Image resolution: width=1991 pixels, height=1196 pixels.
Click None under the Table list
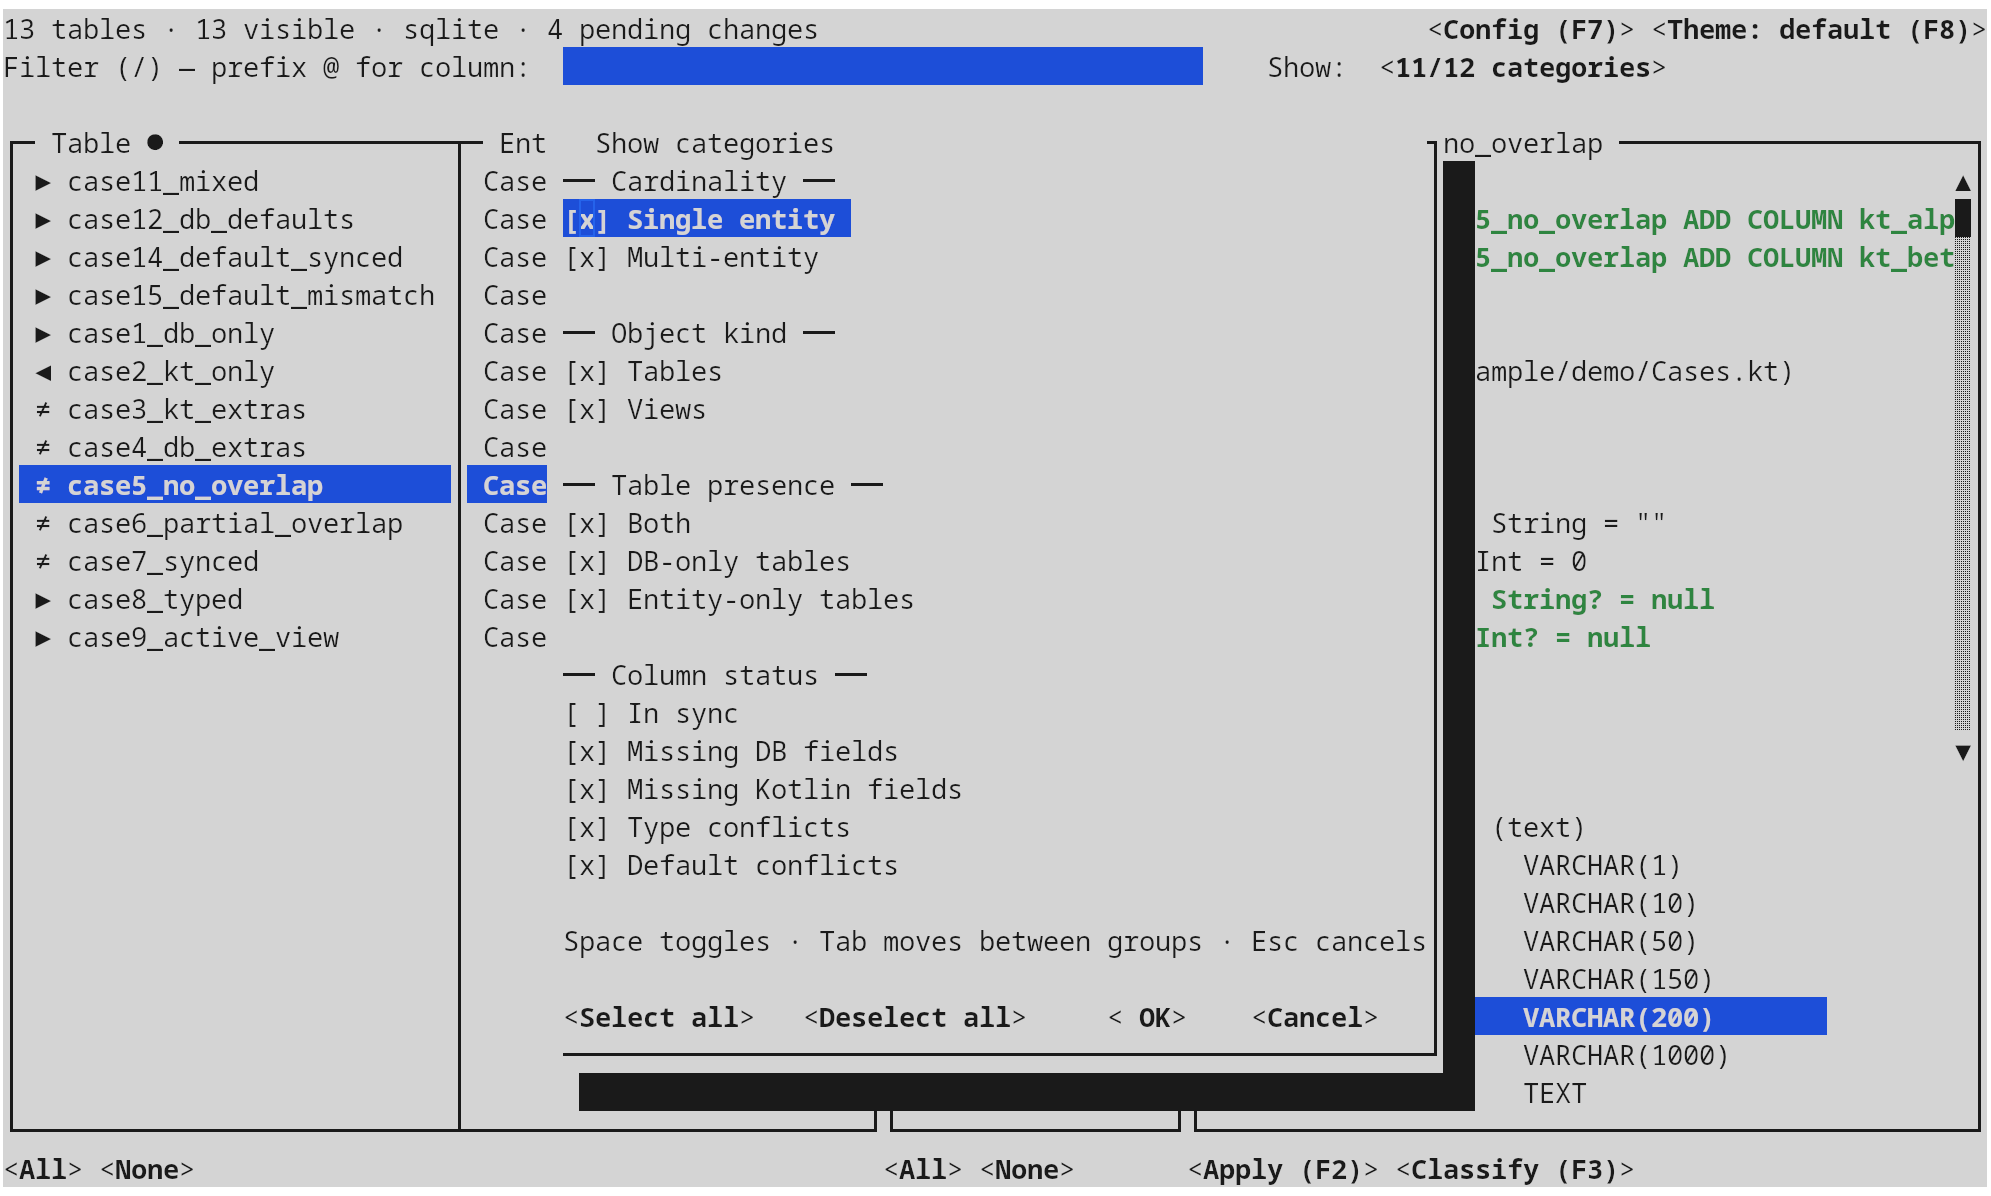click(147, 1170)
